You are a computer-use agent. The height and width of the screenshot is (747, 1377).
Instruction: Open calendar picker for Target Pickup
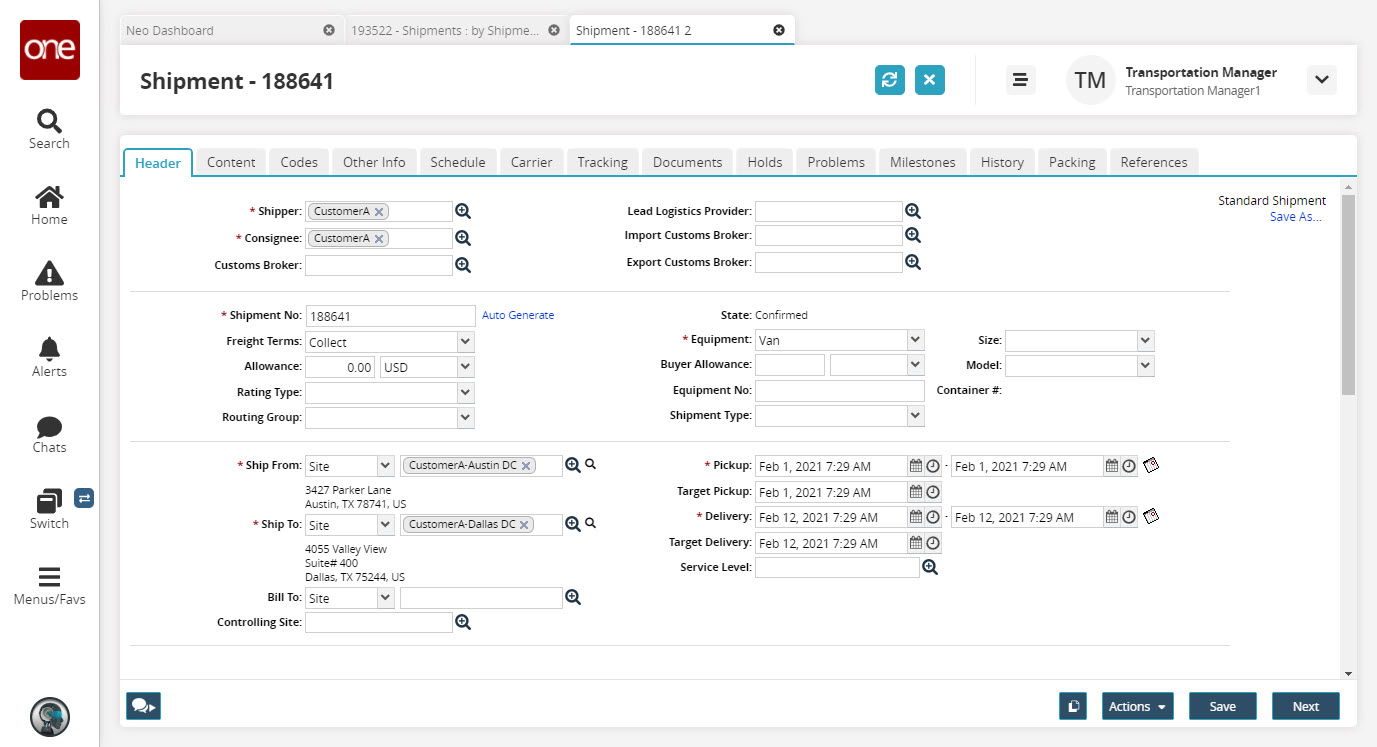tap(915, 492)
